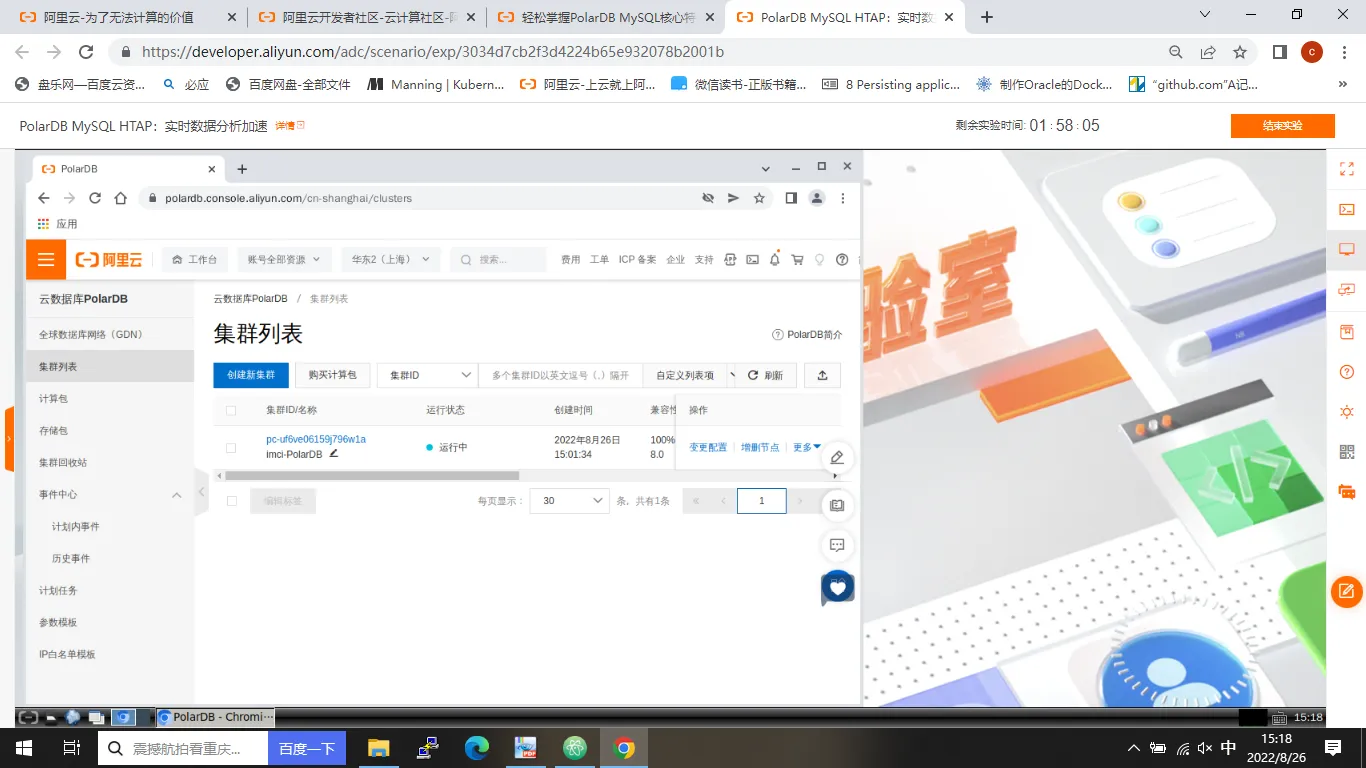Click the fullscreen icon in lab sidebar

1346,169
